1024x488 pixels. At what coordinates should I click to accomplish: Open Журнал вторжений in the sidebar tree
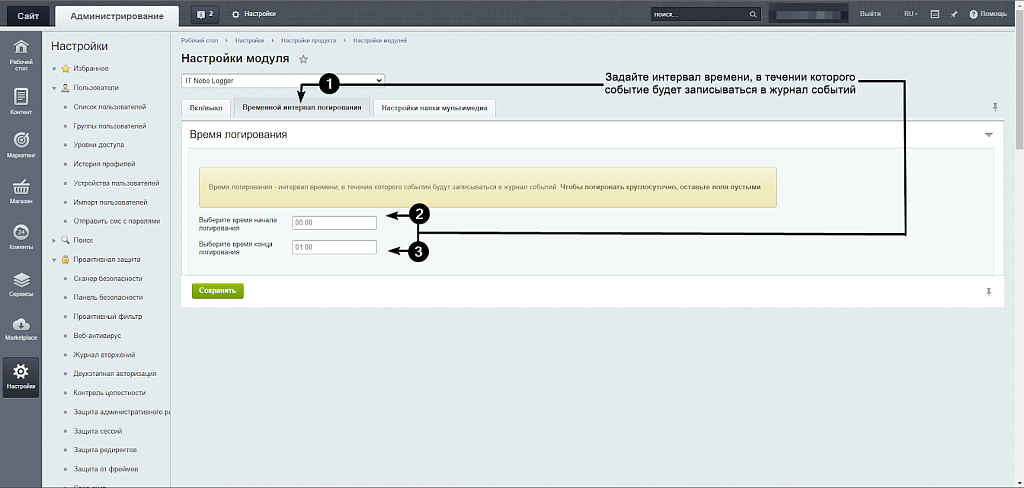coord(104,355)
